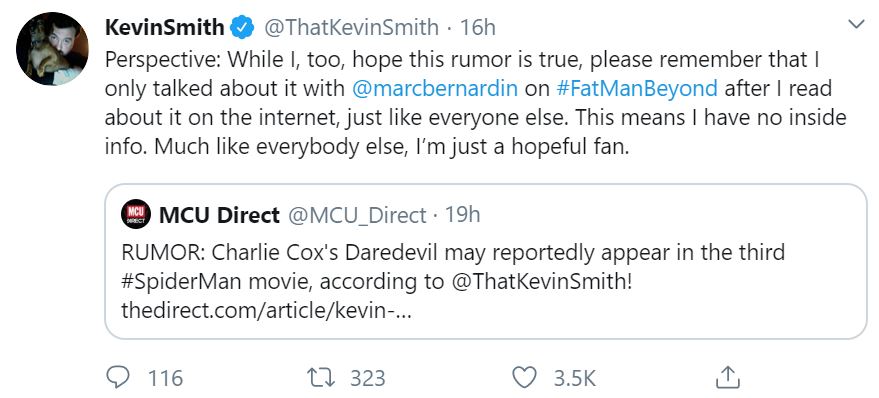The width and height of the screenshot is (879, 398).
Task: Open the #SpiderMan hashtag in quoted tweet
Action: coord(182,283)
